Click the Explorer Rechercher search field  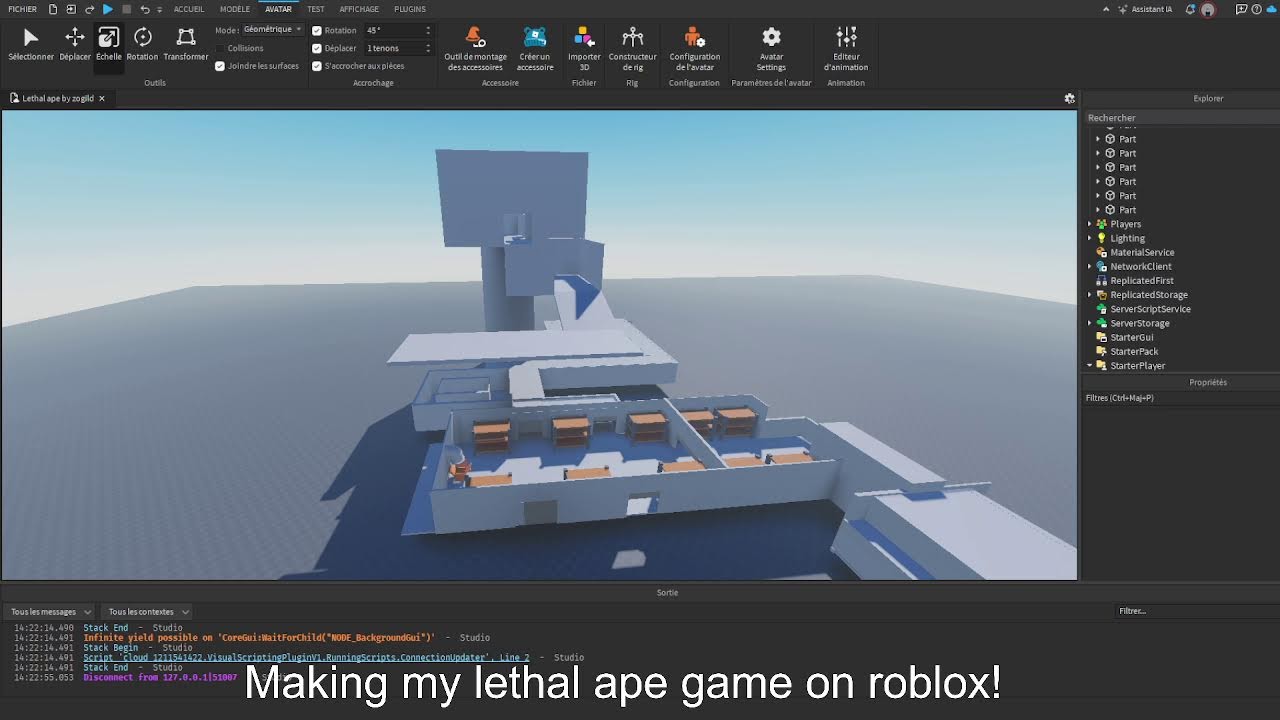(x=1180, y=117)
